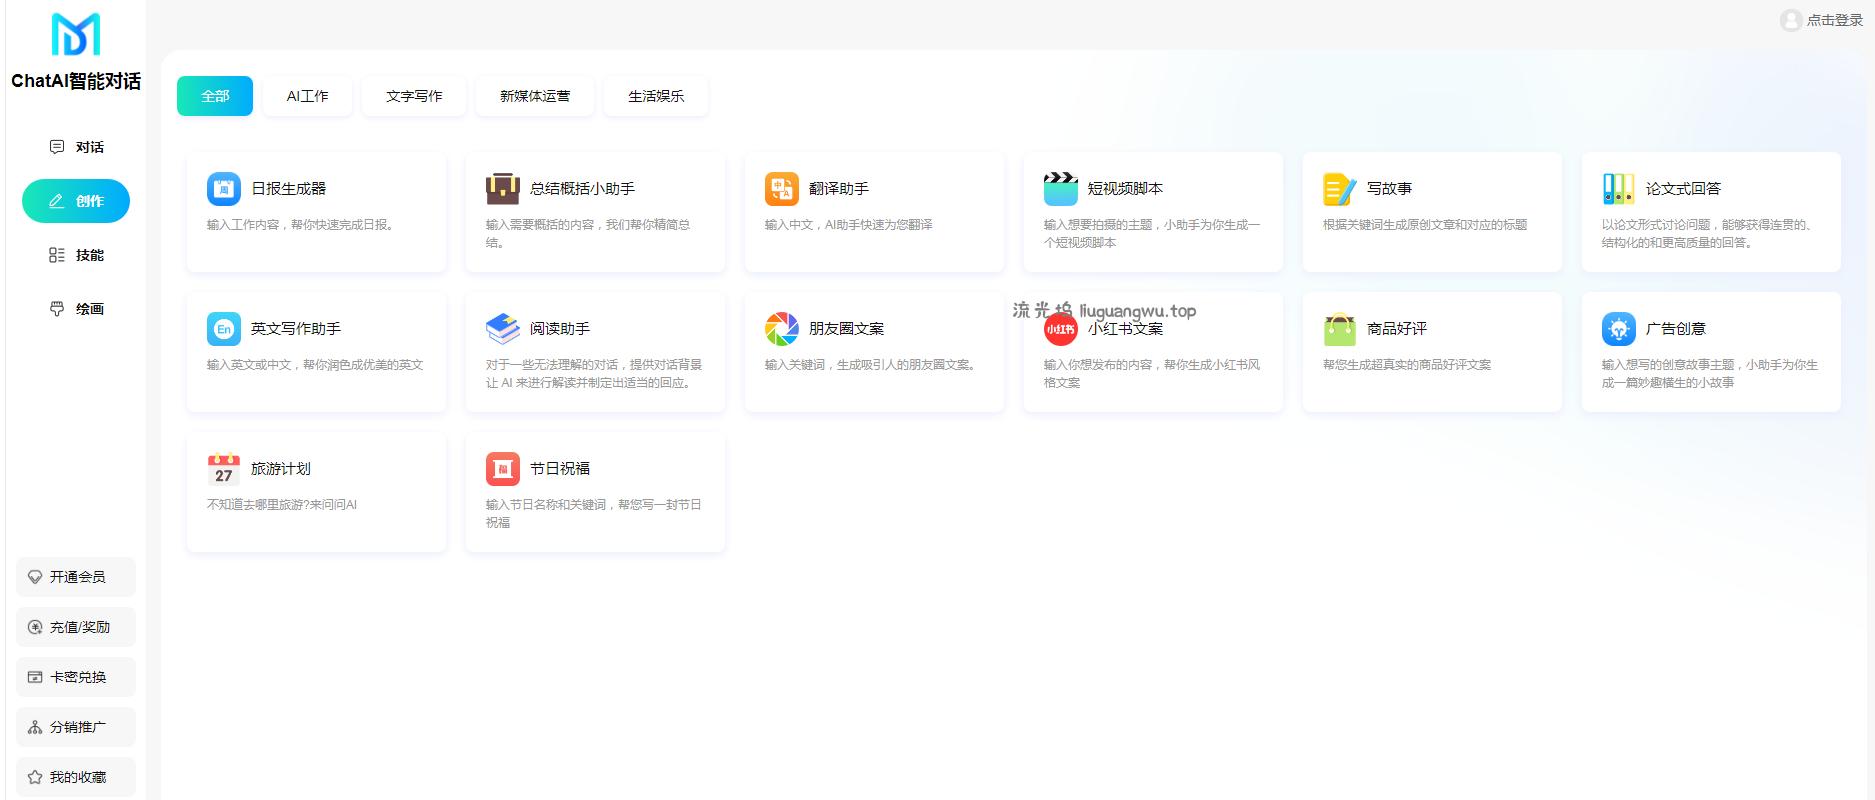Click the 开通会员 diamond icon
Image resolution: width=1875 pixels, height=800 pixels.
coord(35,577)
